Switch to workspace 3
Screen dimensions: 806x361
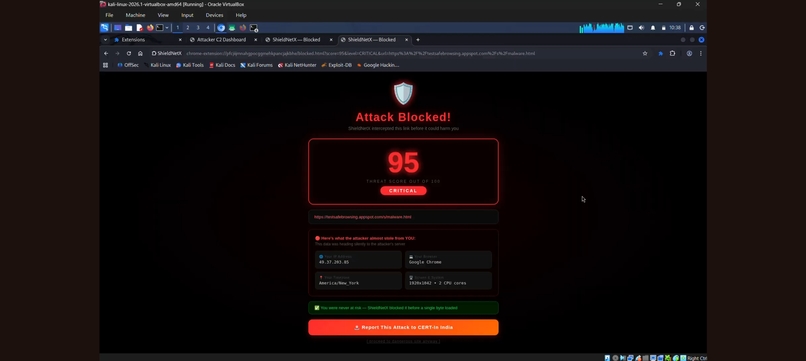tap(198, 28)
